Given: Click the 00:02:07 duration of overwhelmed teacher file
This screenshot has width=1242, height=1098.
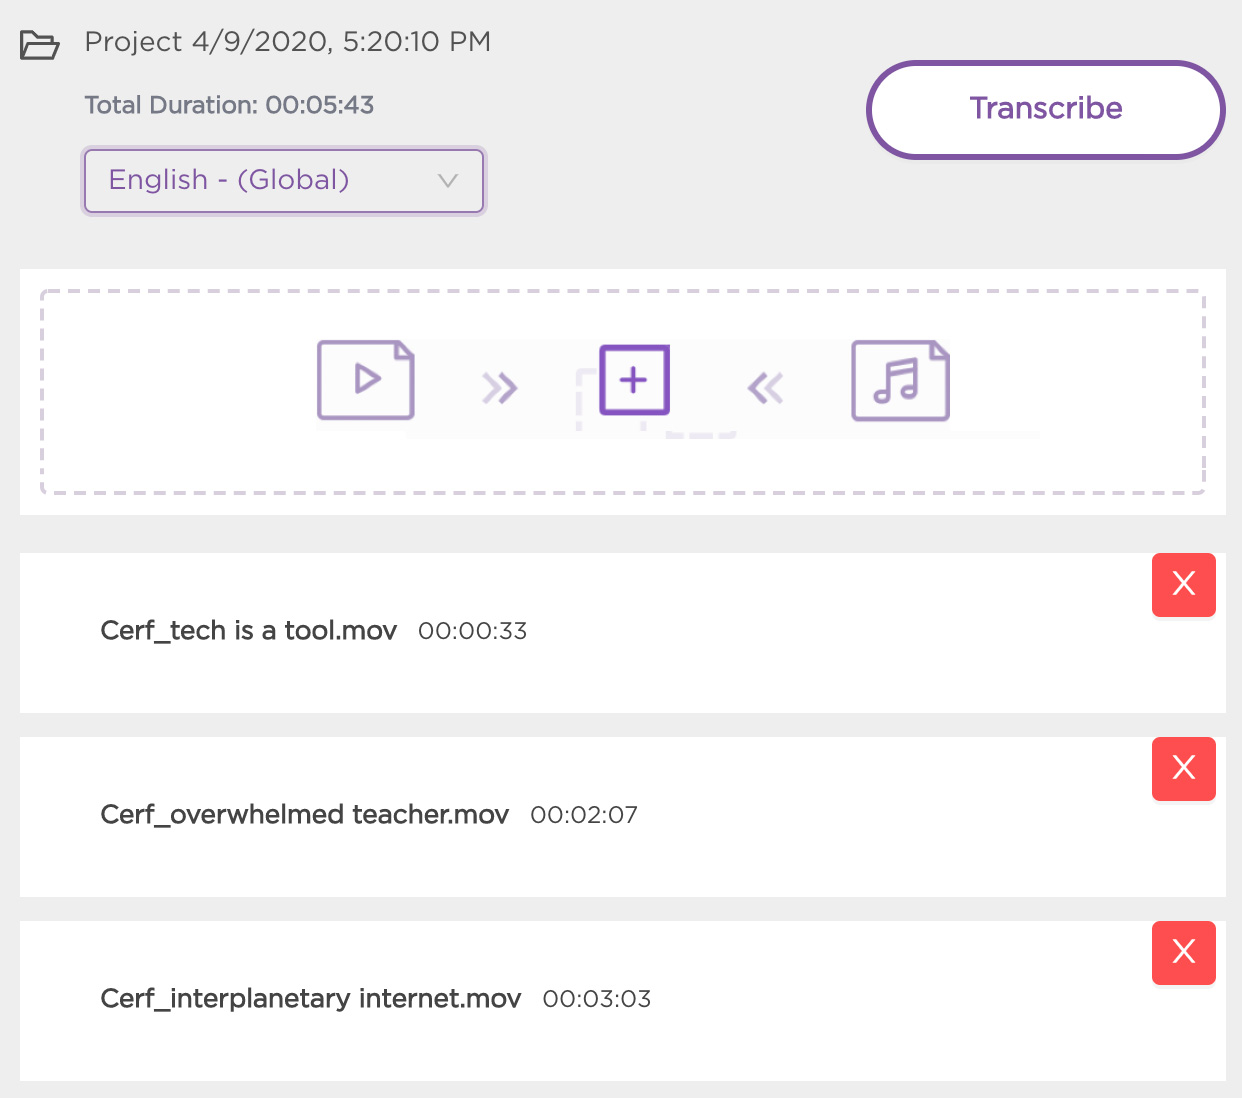Looking at the screenshot, I should [x=584, y=815].
